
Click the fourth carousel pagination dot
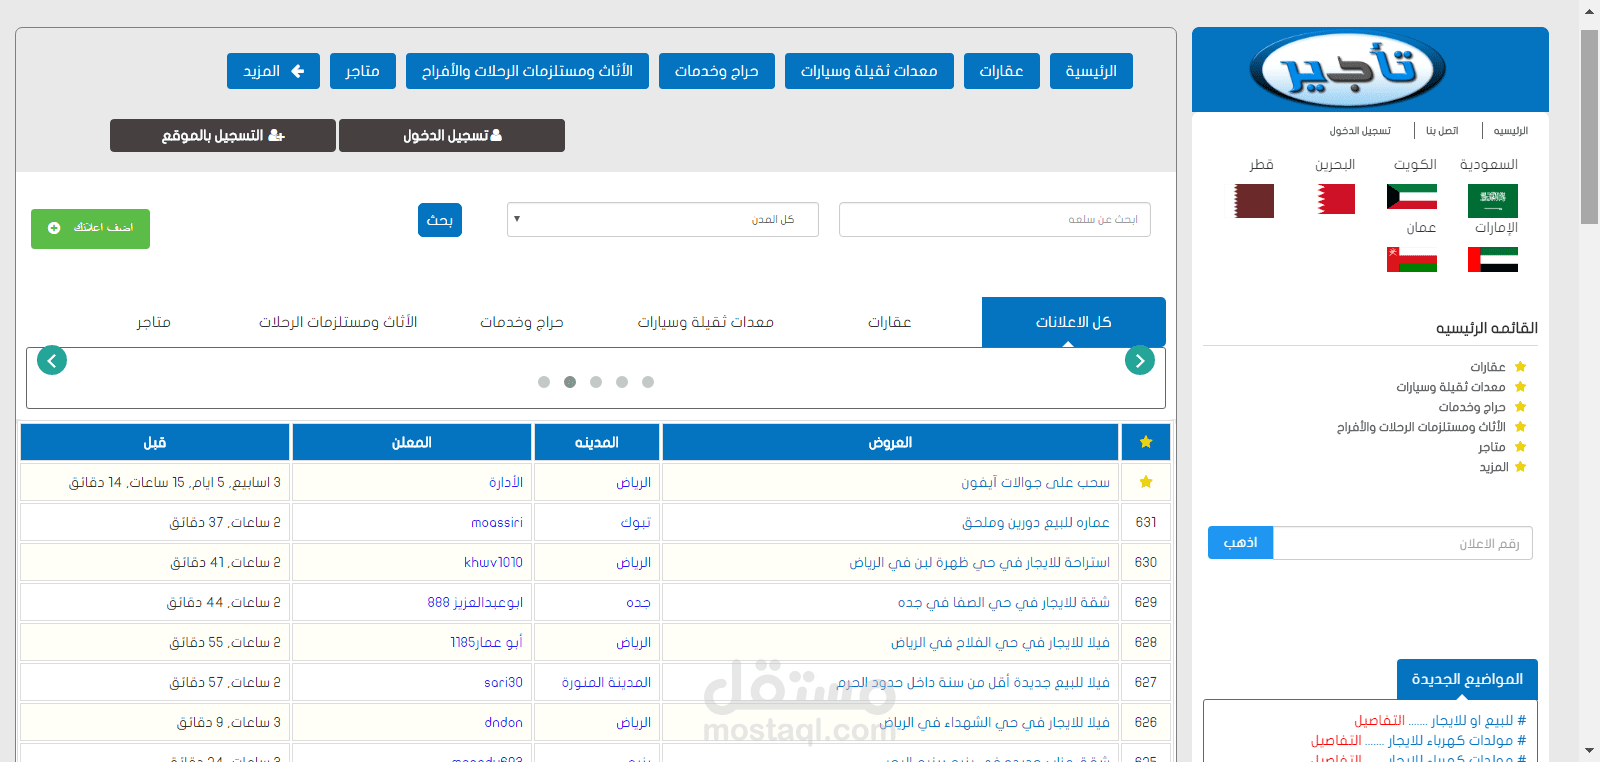click(622, 382)
